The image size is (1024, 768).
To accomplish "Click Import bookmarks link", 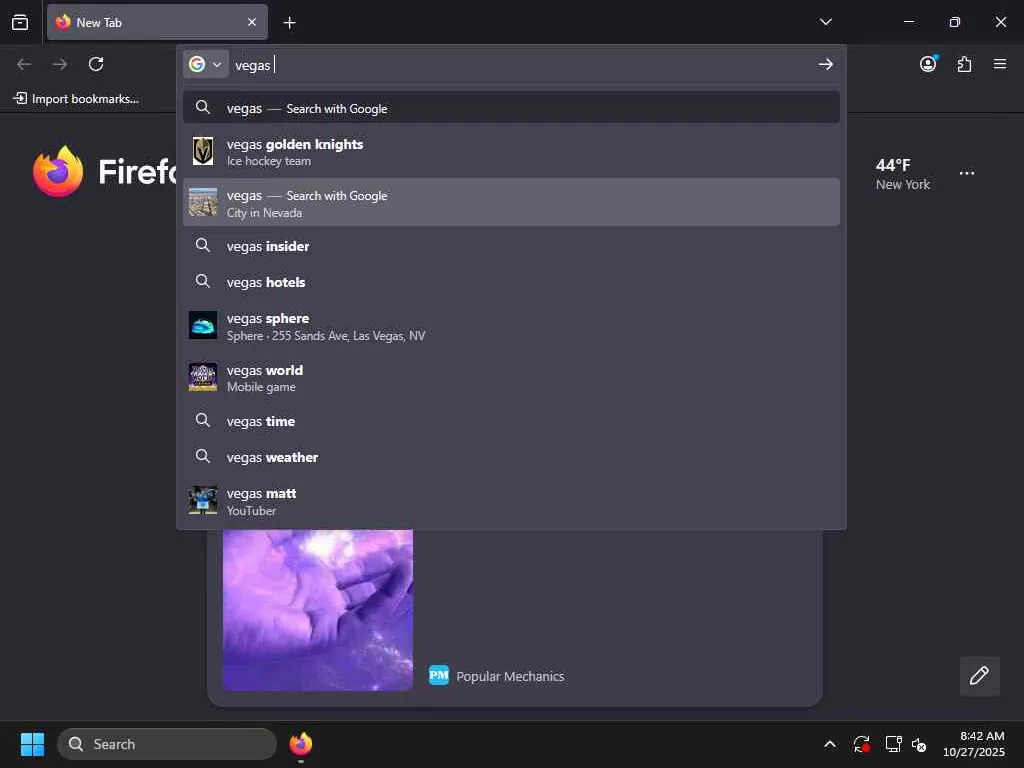I will pyautogui.click(x=76, y=99).
